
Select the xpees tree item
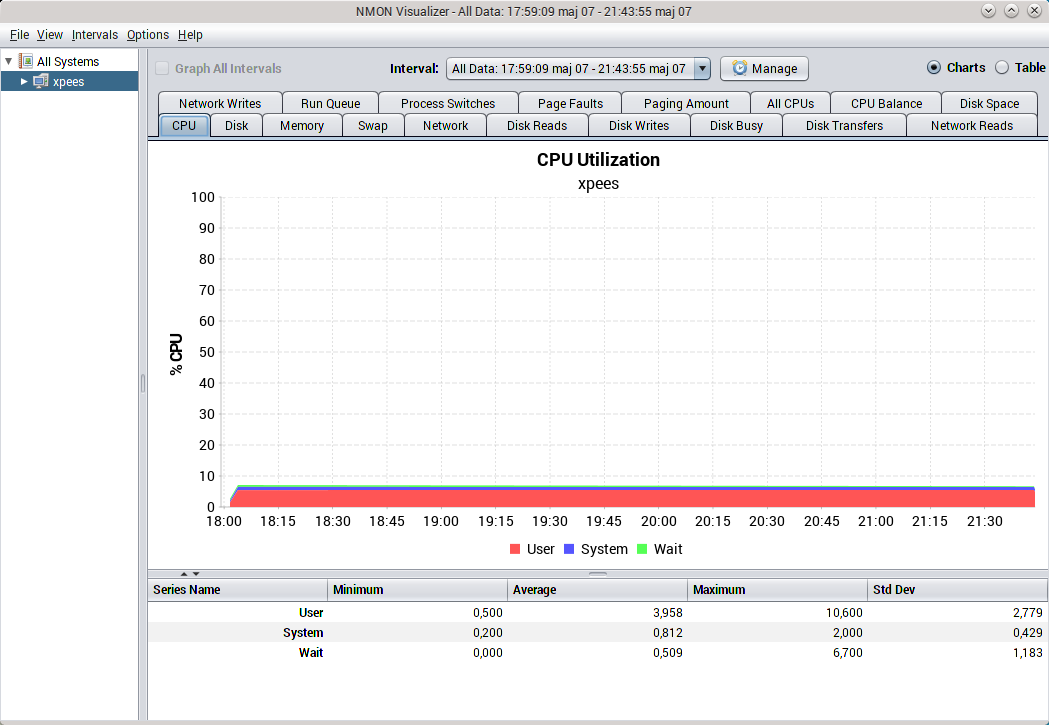click(68, 82)
